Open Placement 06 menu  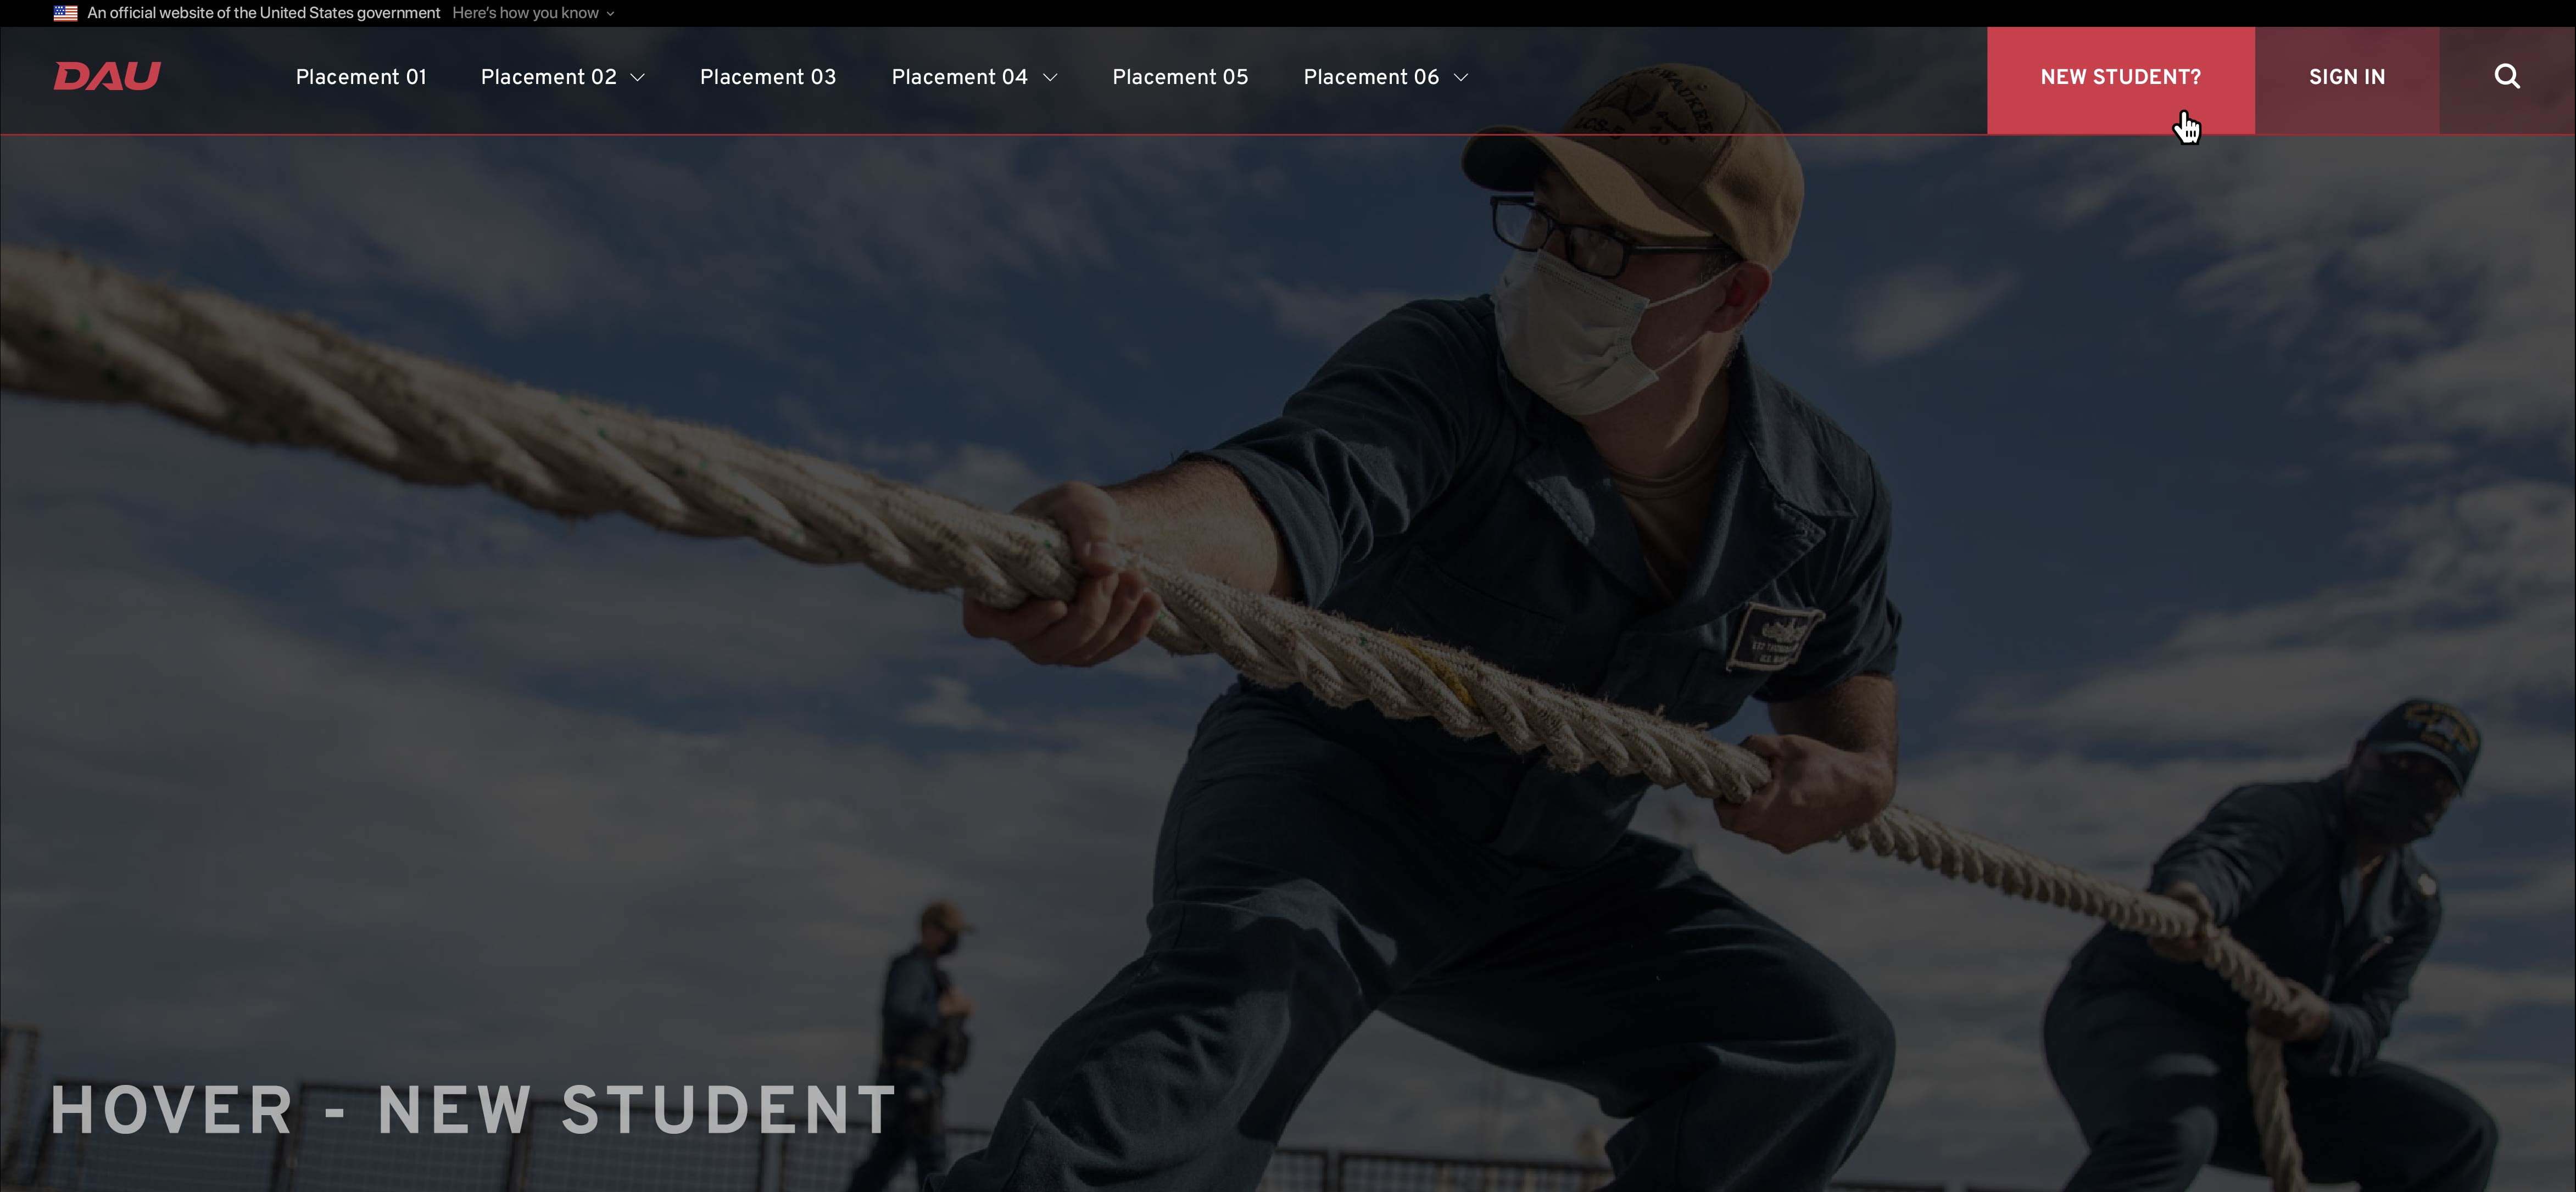point(1371,77)
